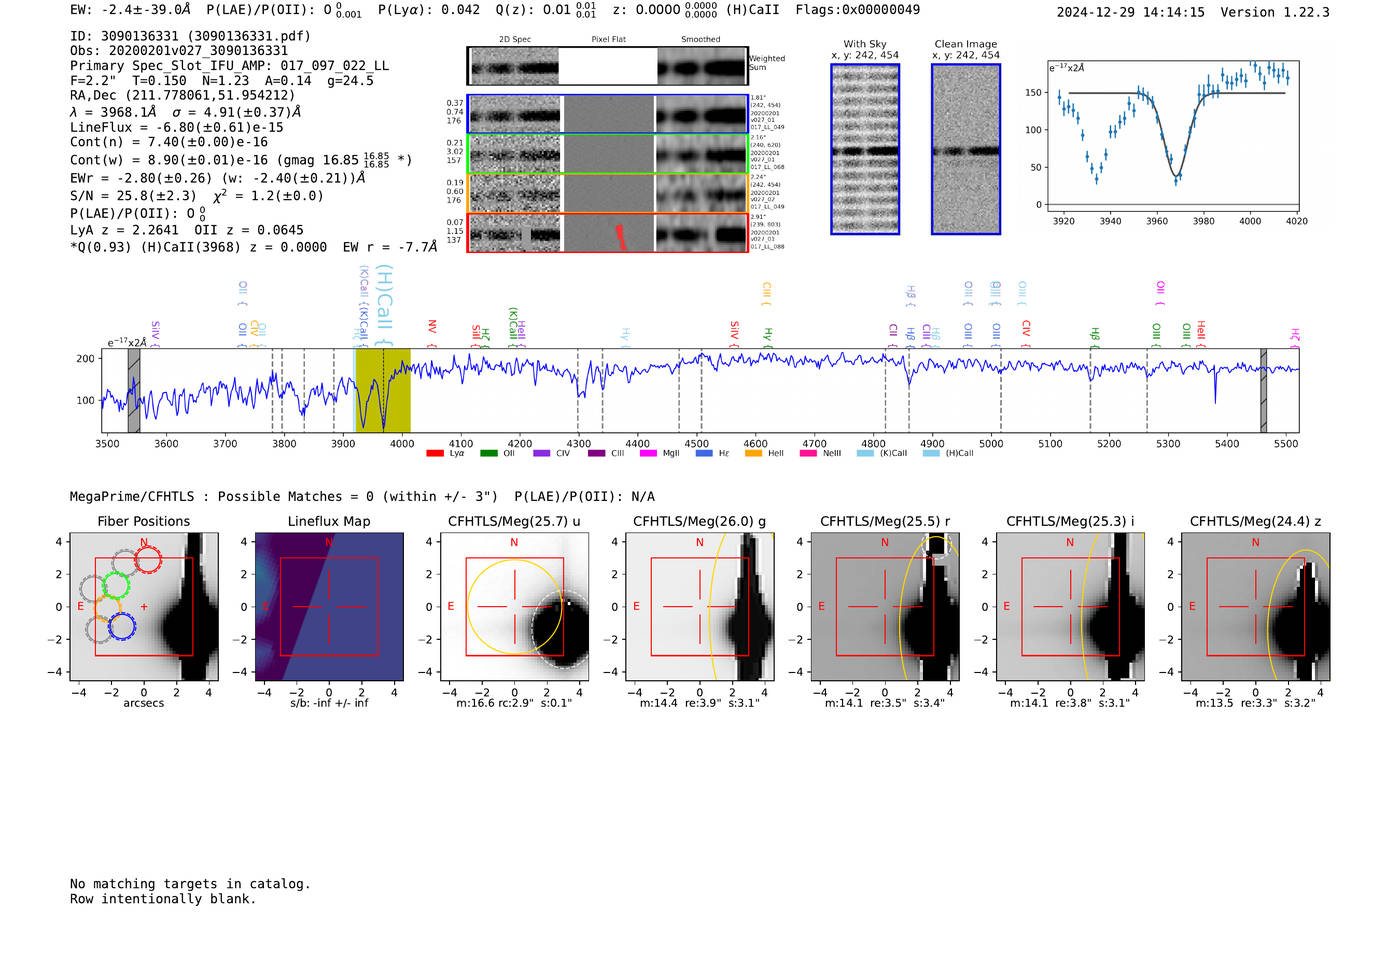The image size is (1400, 953).
Task: Click the blue fiber circle in Fiber Positions
Action: [x=122, y=627]
